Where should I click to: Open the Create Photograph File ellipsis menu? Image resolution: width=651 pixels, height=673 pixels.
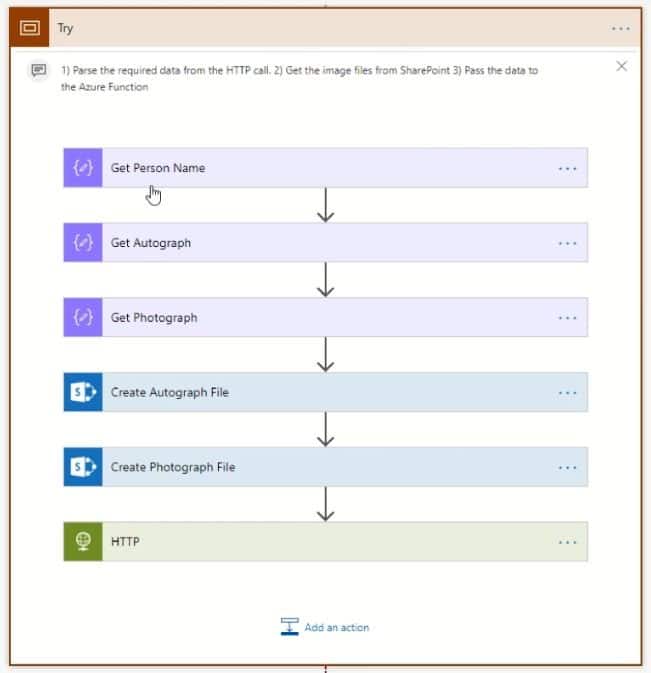point(567,467)
